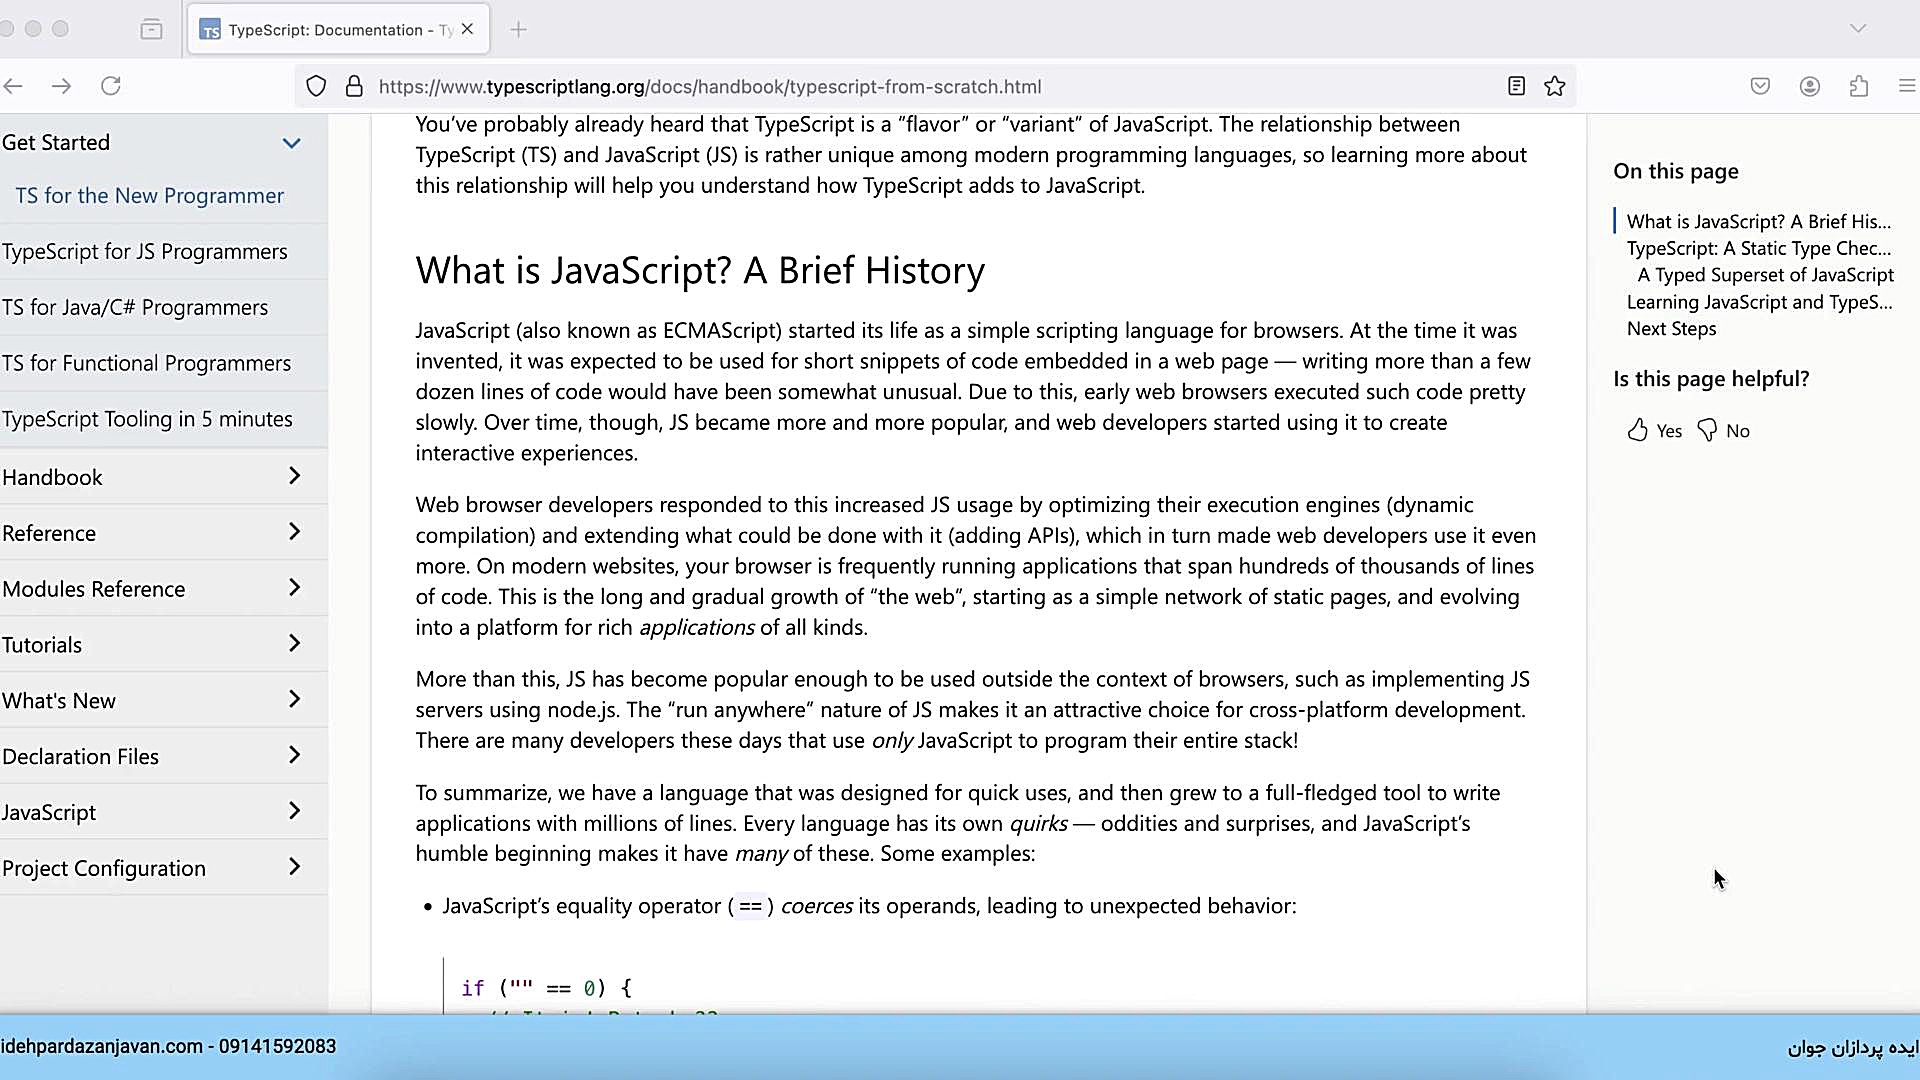Bookmark this page with the star icon
Image resolution: width=1920 pixels, height=1080 pixels.
[1554, 86]
